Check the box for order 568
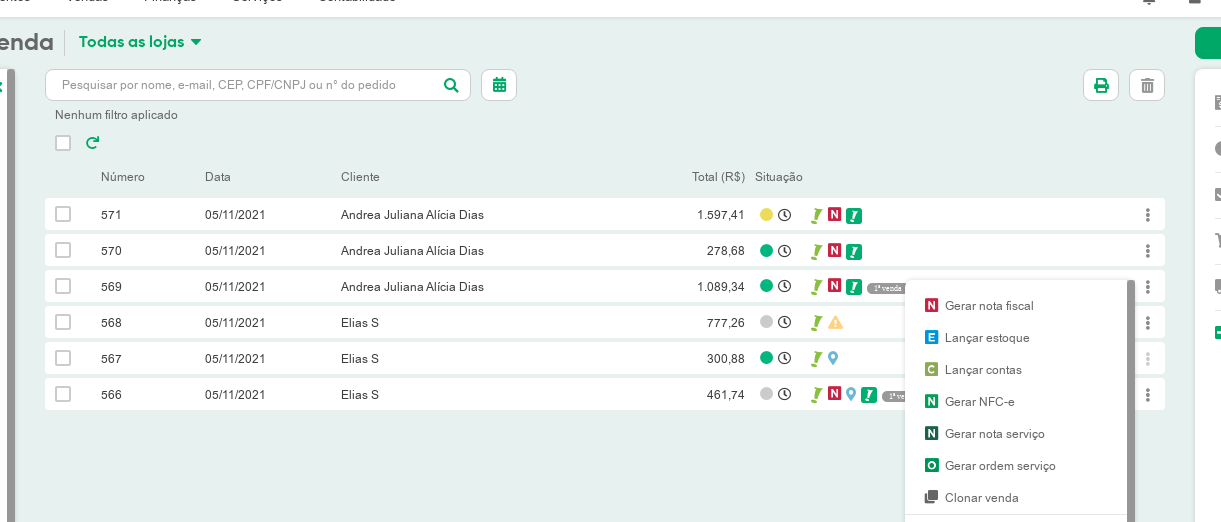Viewport: 1221px width, 522px height. 63,322
